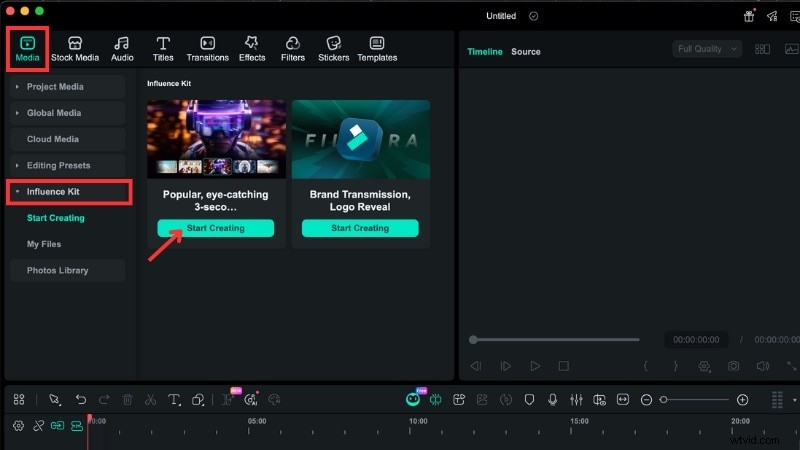Toggle the shield marker icon in timeline toolbar

(x=530, y=399)
